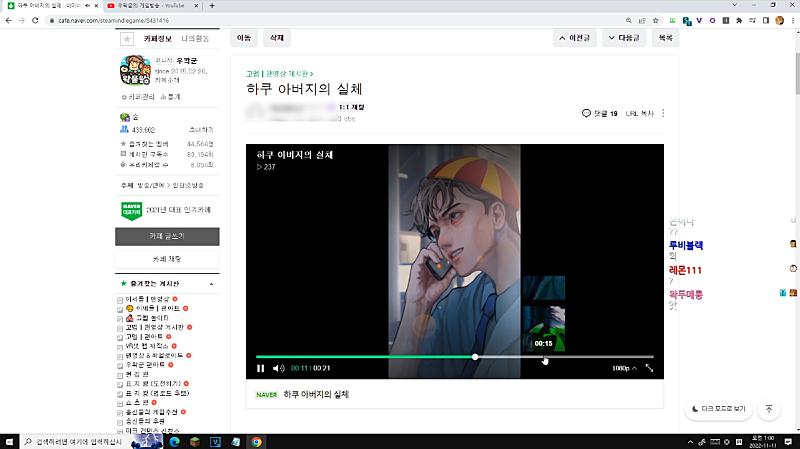Click the Chrome icon in the taskbar
The height and width of the screenshot is (449, 800).
pyautogui.click(x=257, y=442)
